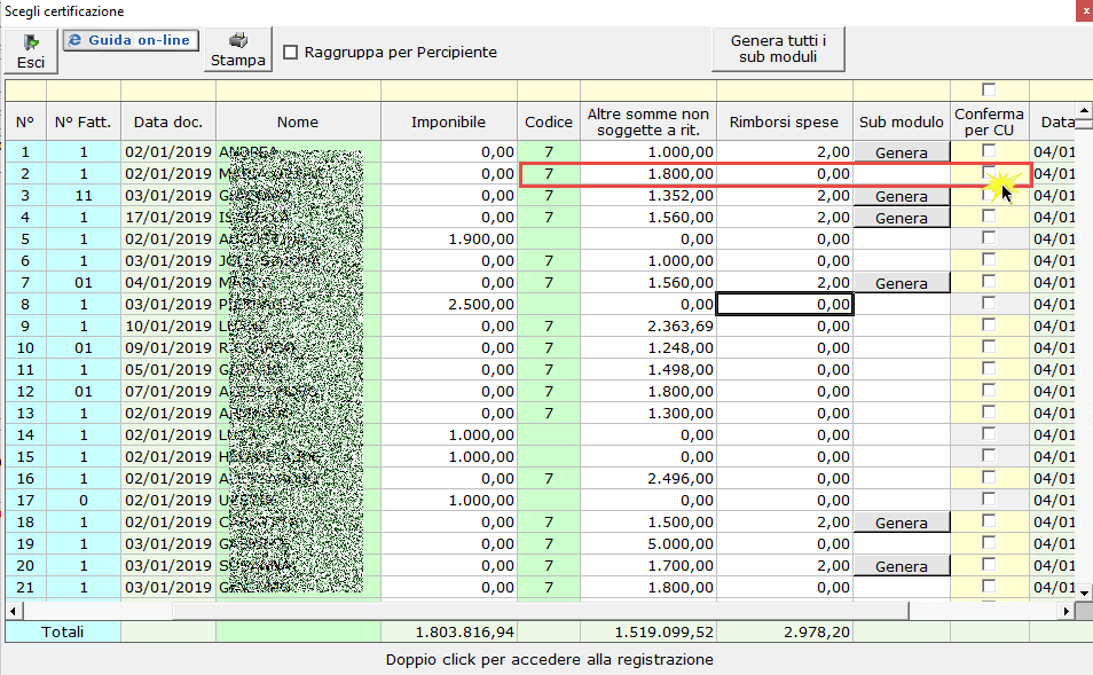Click the focused Rimborsi spese cell in row 8
1093x675 pixels.
coord(784,304)
